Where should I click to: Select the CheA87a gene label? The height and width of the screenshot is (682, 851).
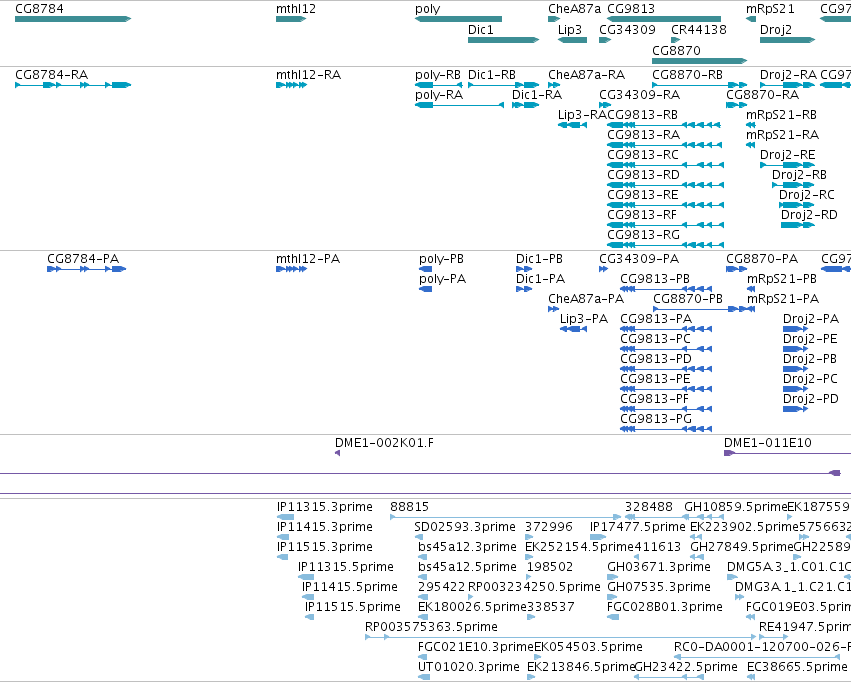[575, 9]
